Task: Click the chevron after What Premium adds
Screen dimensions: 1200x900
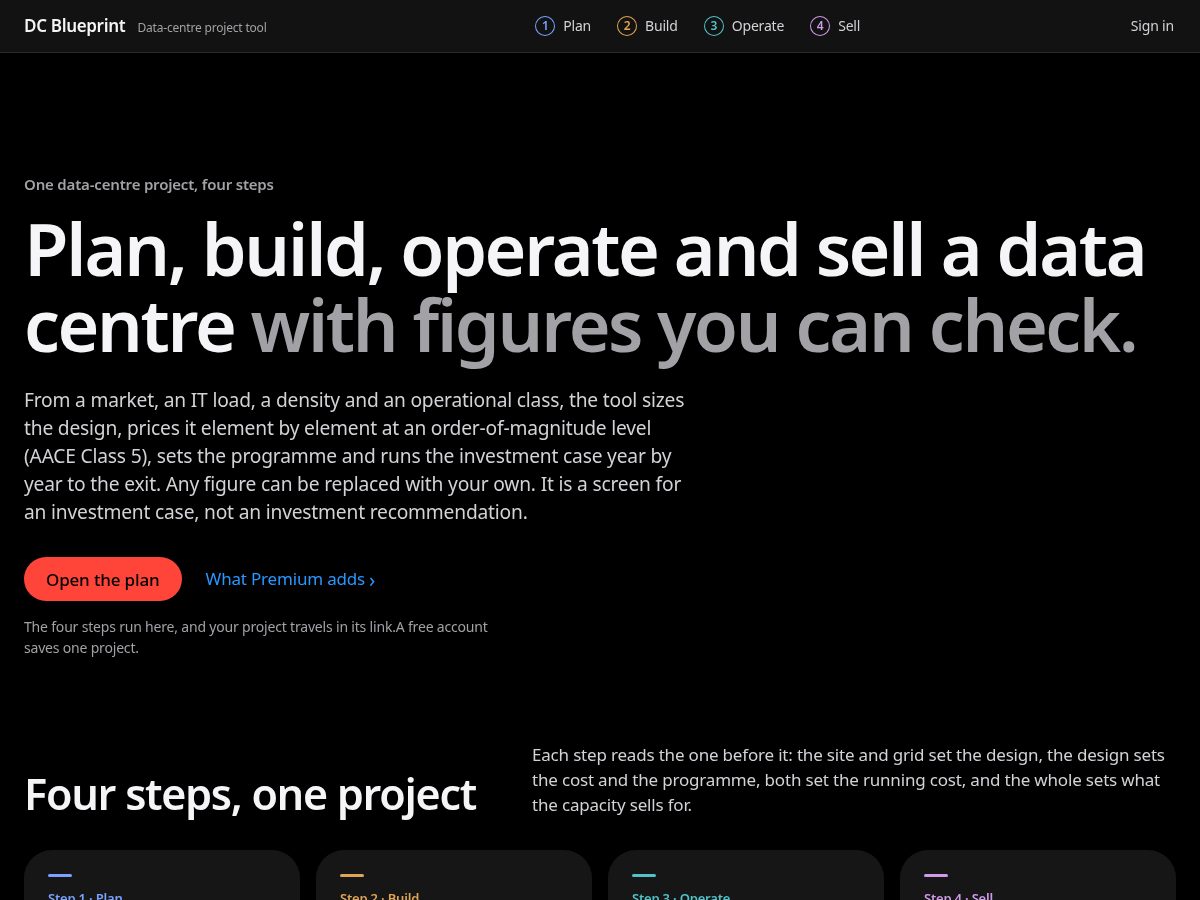Action: click(372, 581)
